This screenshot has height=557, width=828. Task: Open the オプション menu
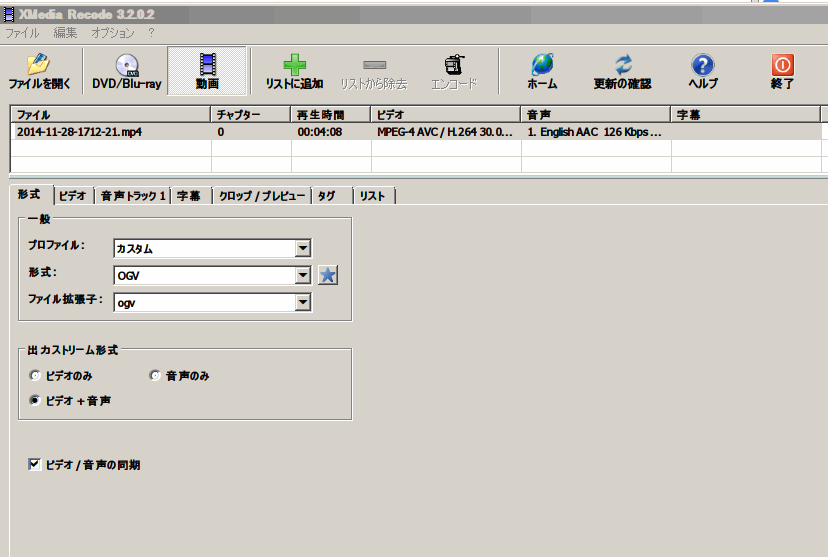tap(112, 33)
